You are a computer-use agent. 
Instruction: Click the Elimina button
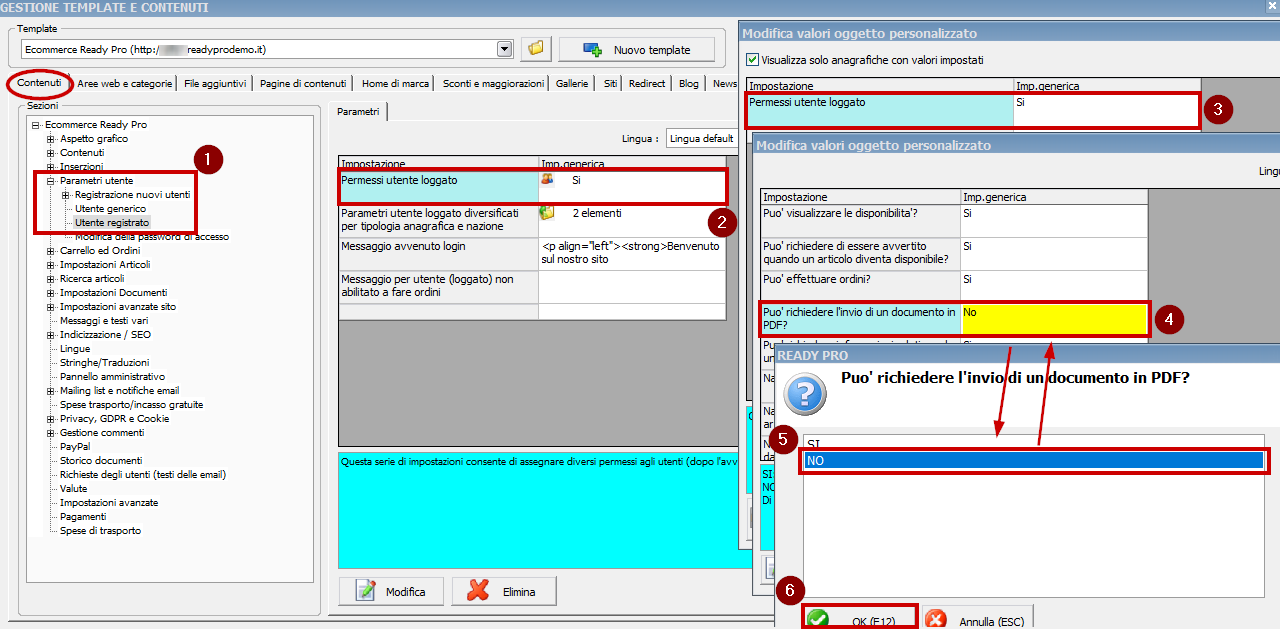coord(504,591)
